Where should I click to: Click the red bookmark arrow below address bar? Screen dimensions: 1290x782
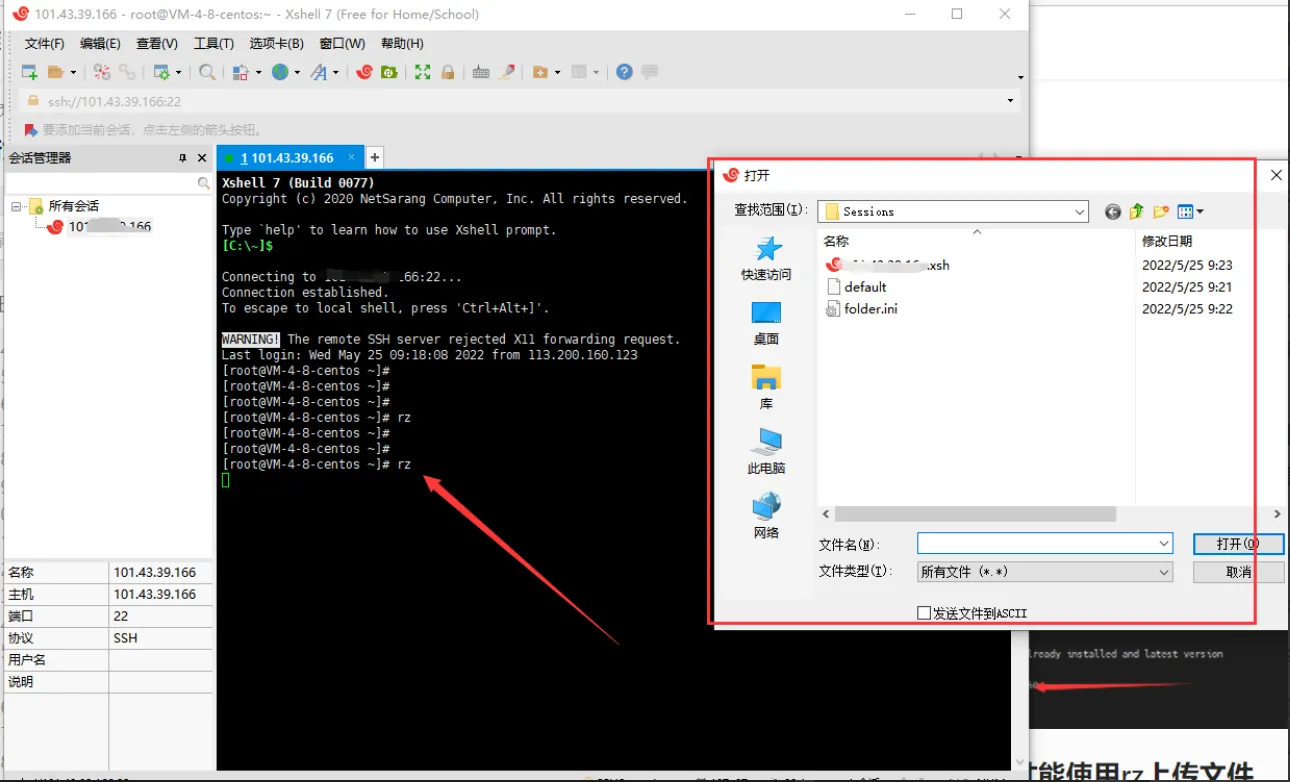[x=31, y=130]
